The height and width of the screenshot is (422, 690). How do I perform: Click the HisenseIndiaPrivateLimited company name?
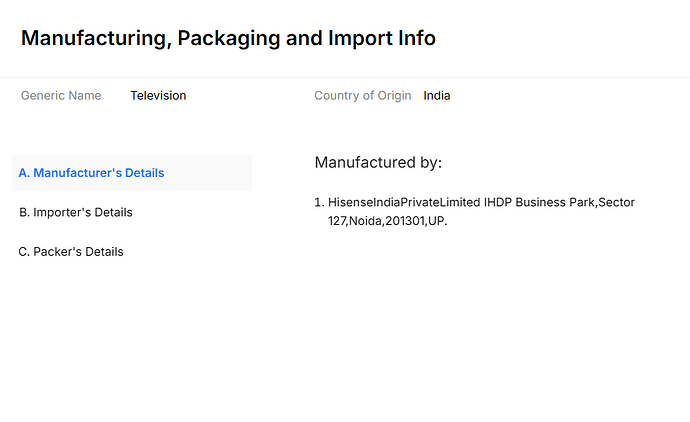pyautogui.click(x=404, y=202)
